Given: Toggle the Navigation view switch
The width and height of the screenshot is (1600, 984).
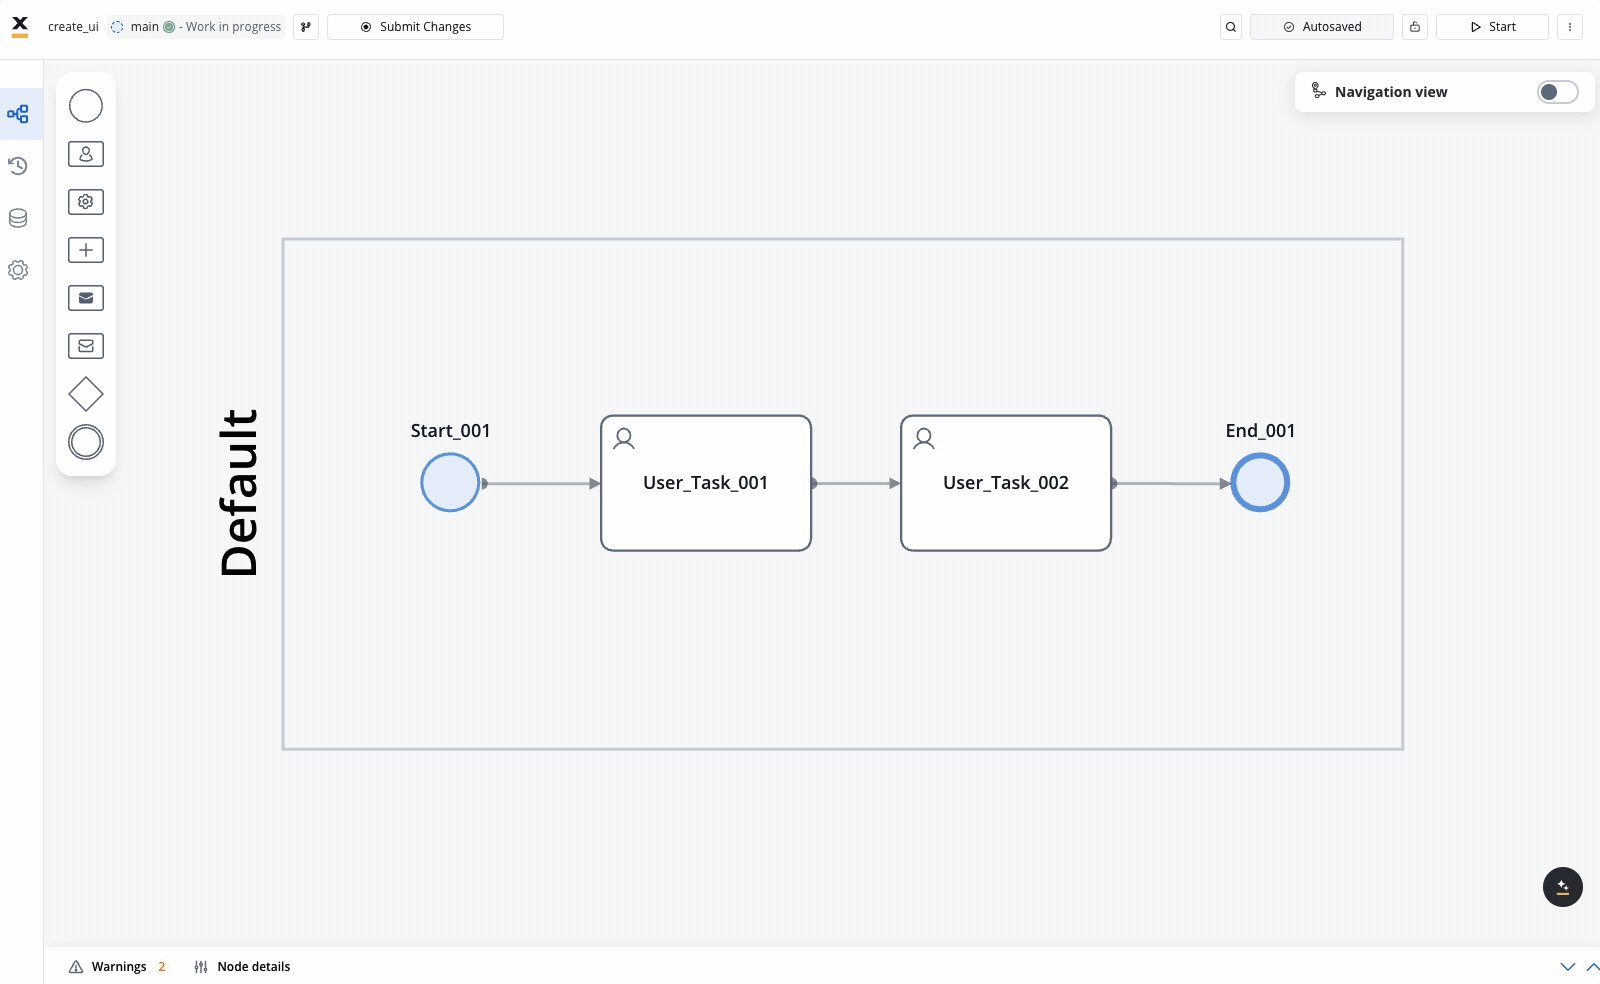Looking at the screenshot, I should pyautogui.click(x=1558, y=92).
